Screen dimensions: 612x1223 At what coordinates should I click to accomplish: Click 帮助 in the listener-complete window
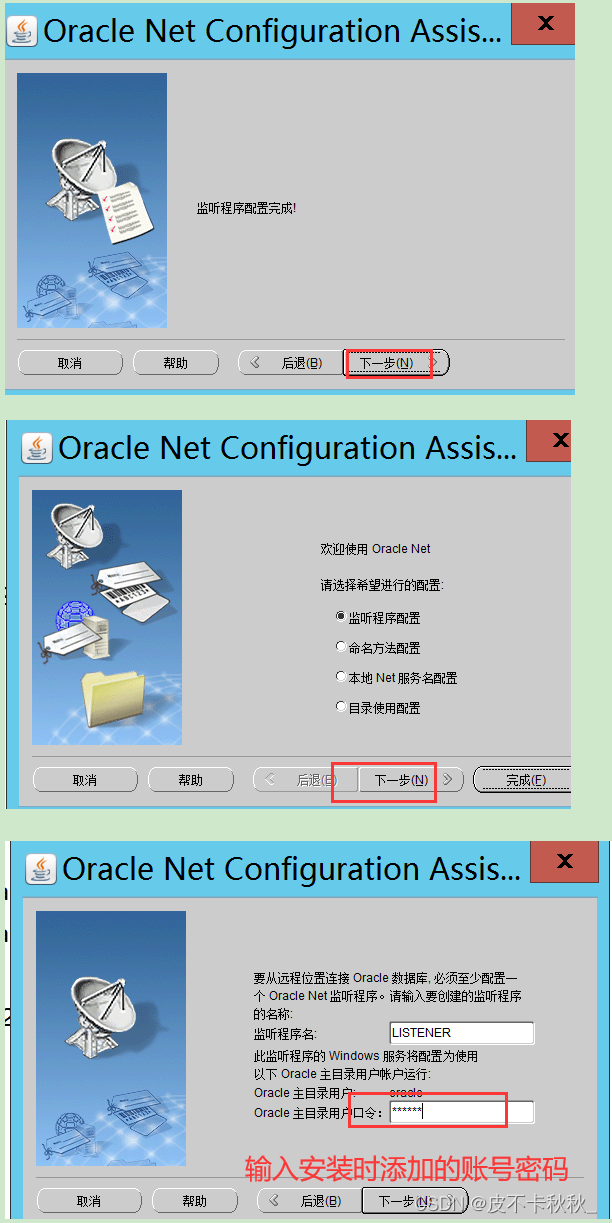point(176,363)
